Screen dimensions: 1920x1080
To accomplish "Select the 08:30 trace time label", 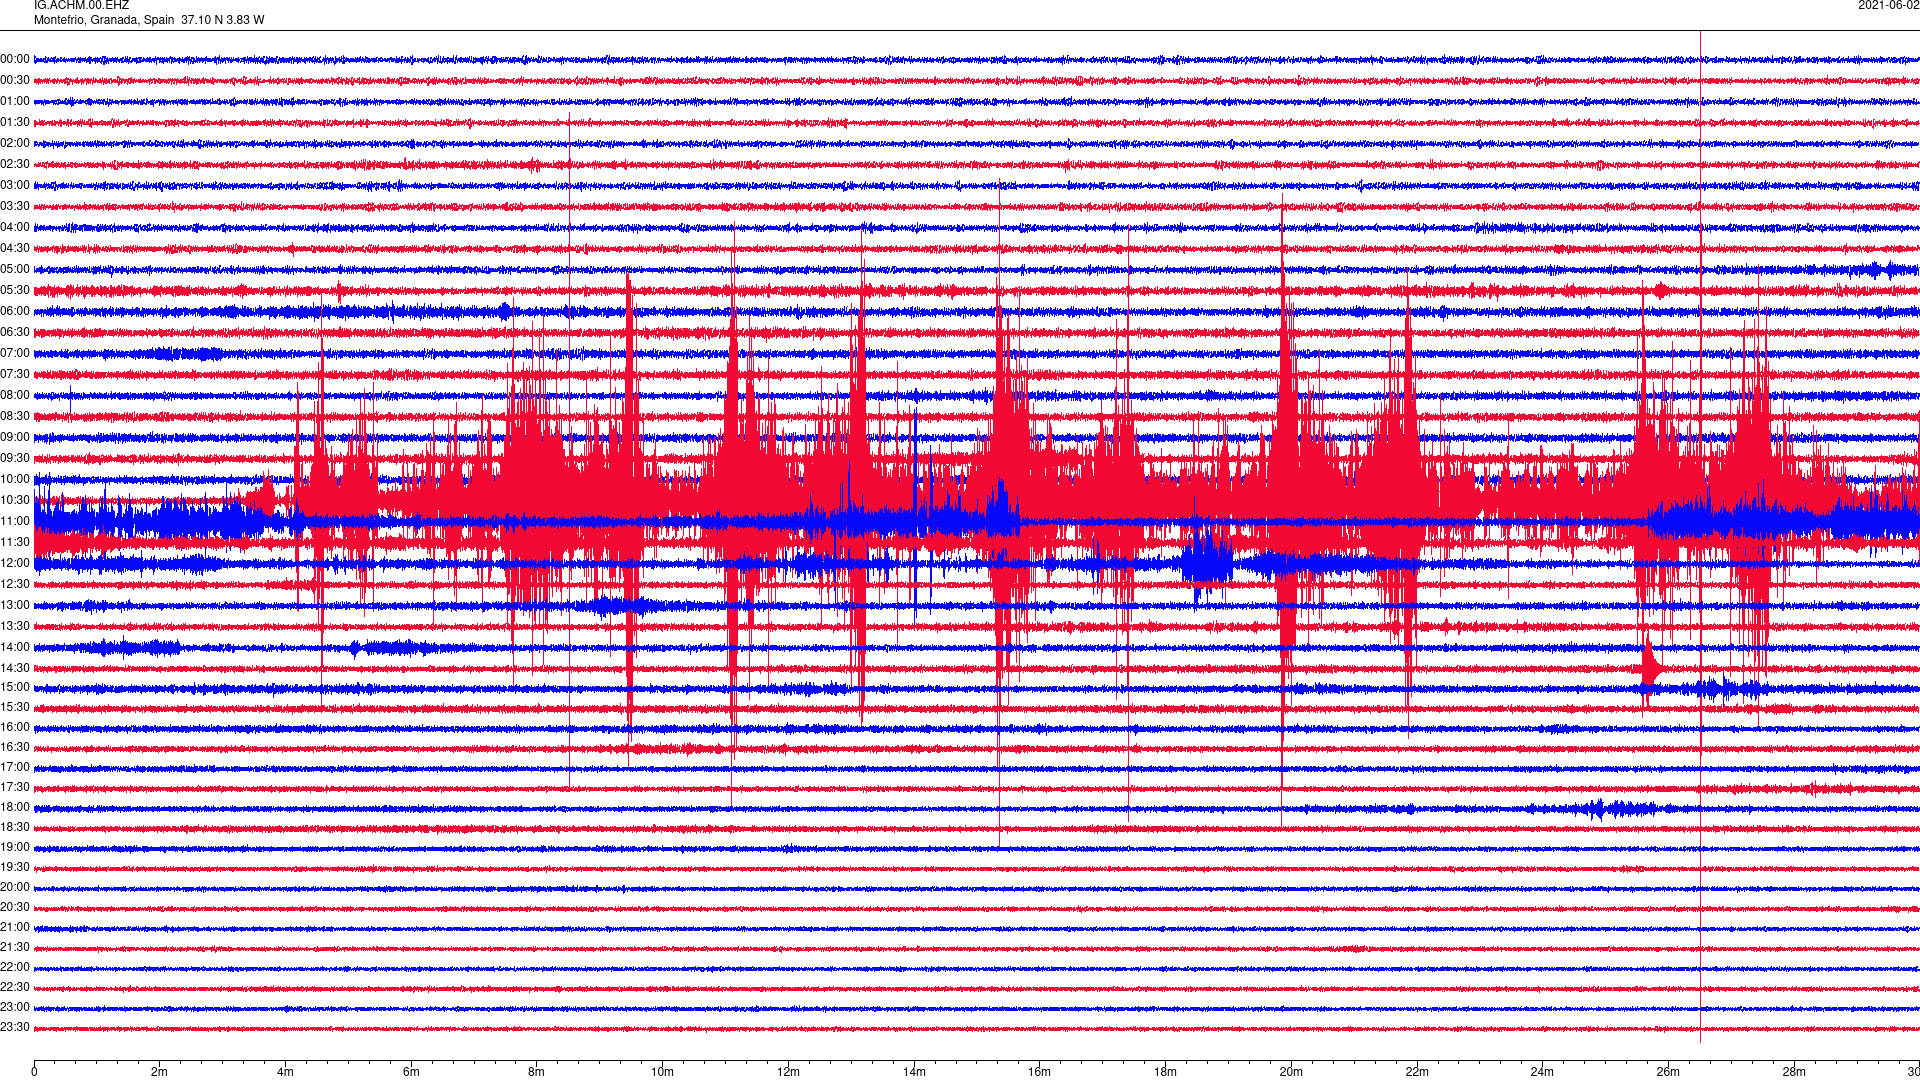I will point(15,417).
